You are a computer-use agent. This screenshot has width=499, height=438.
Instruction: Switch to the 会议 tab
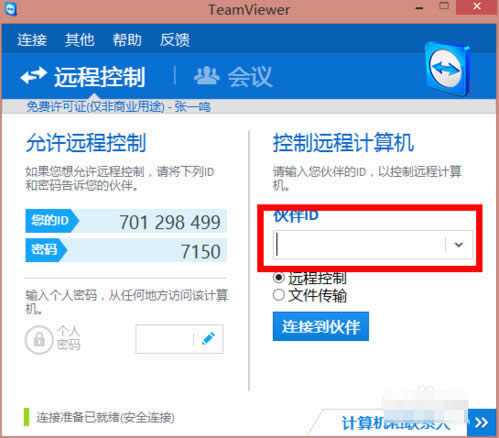click(x=233, y=76)
